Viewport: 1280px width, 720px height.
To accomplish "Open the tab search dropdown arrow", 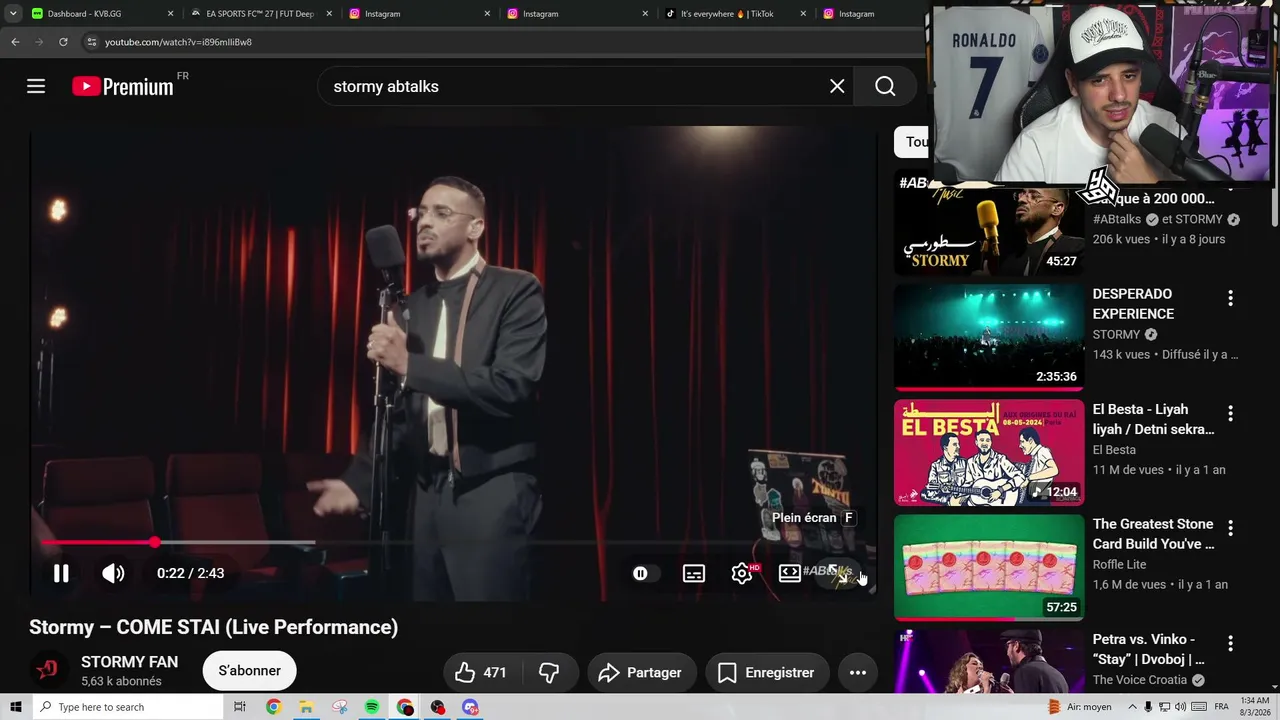I will [13, 14].
